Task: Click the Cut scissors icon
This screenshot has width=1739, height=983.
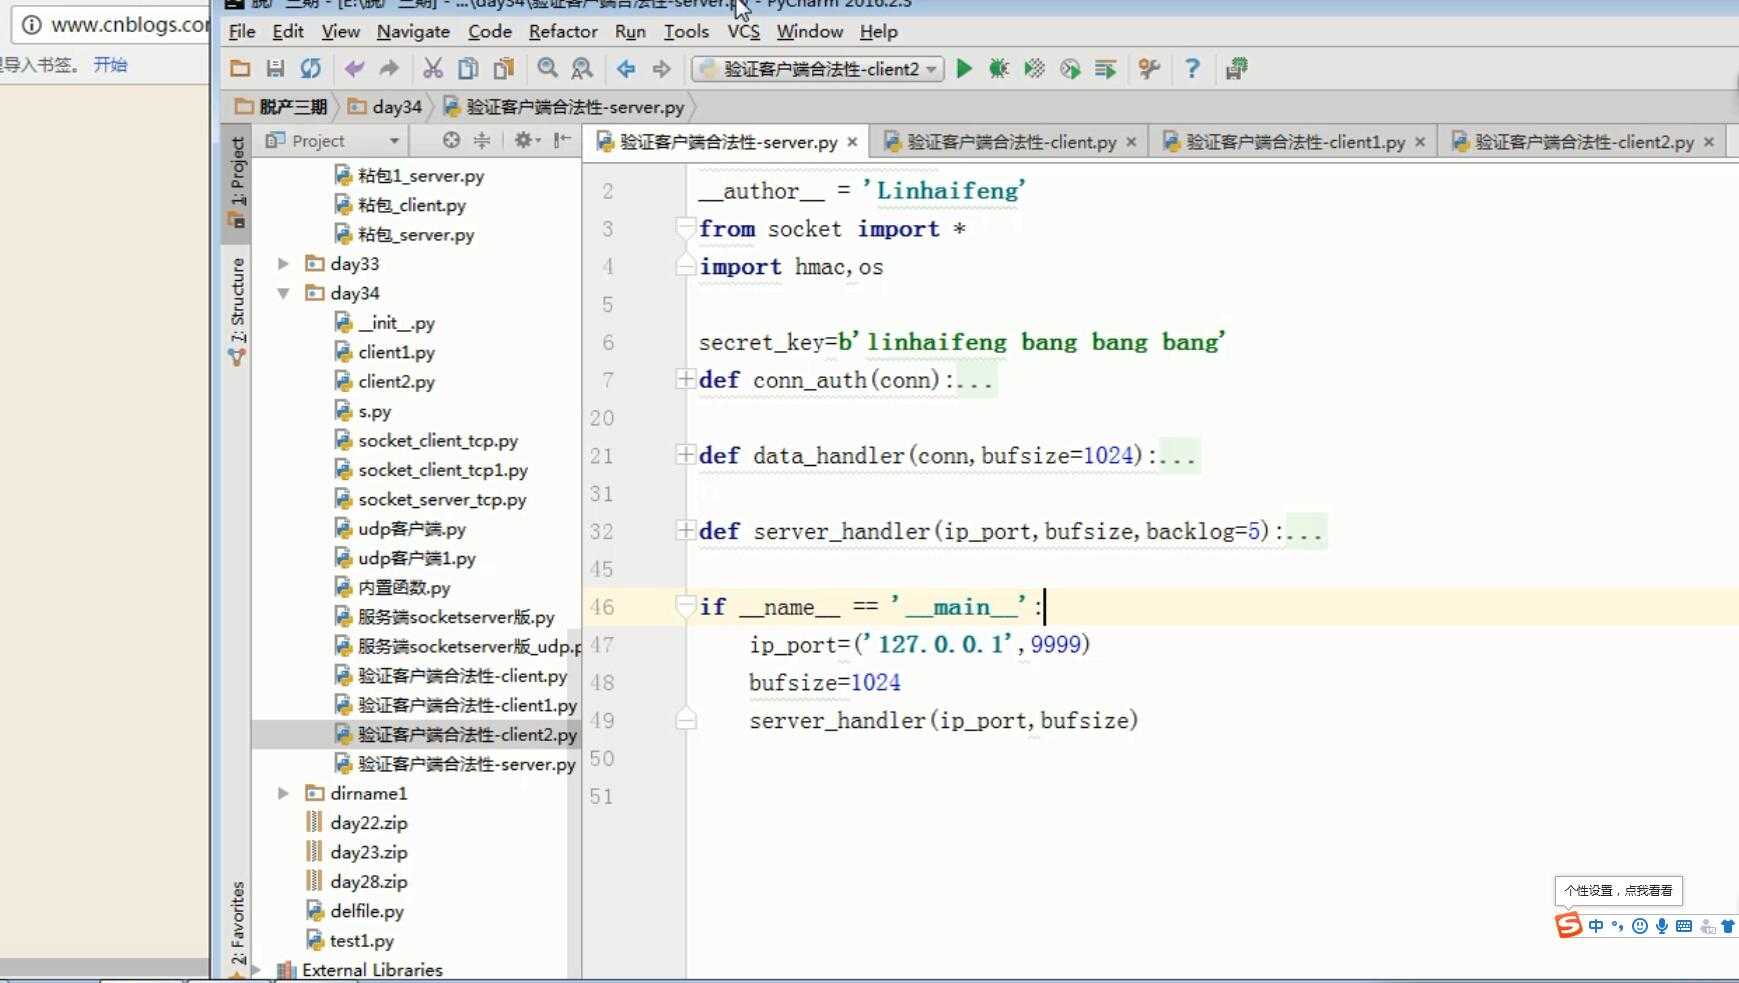Action: pos(432,69)
